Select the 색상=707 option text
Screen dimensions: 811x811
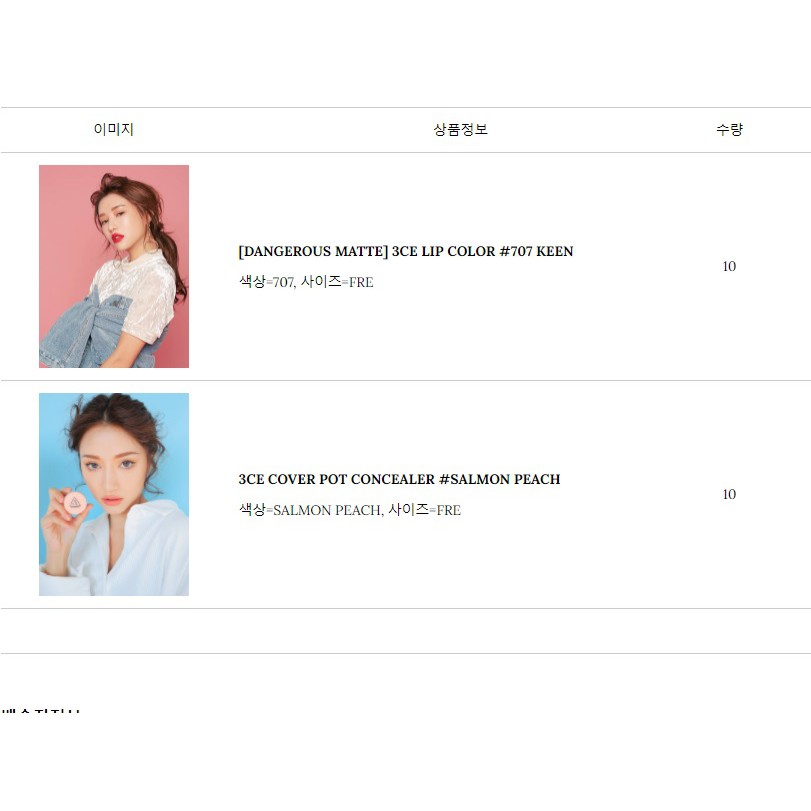pyautogui.click(x=267, y=282)
